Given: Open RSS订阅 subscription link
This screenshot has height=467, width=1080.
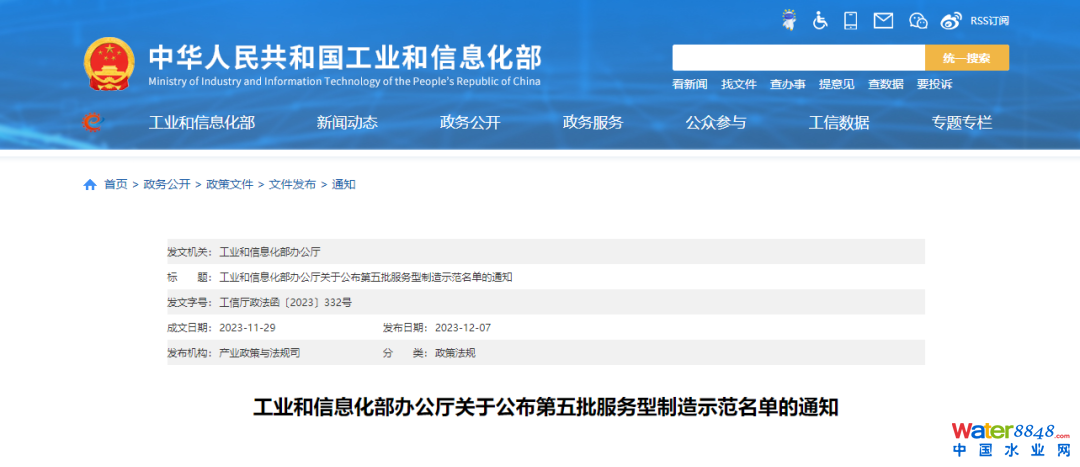Looking at the screenshot, I should (x=989, y=20).
